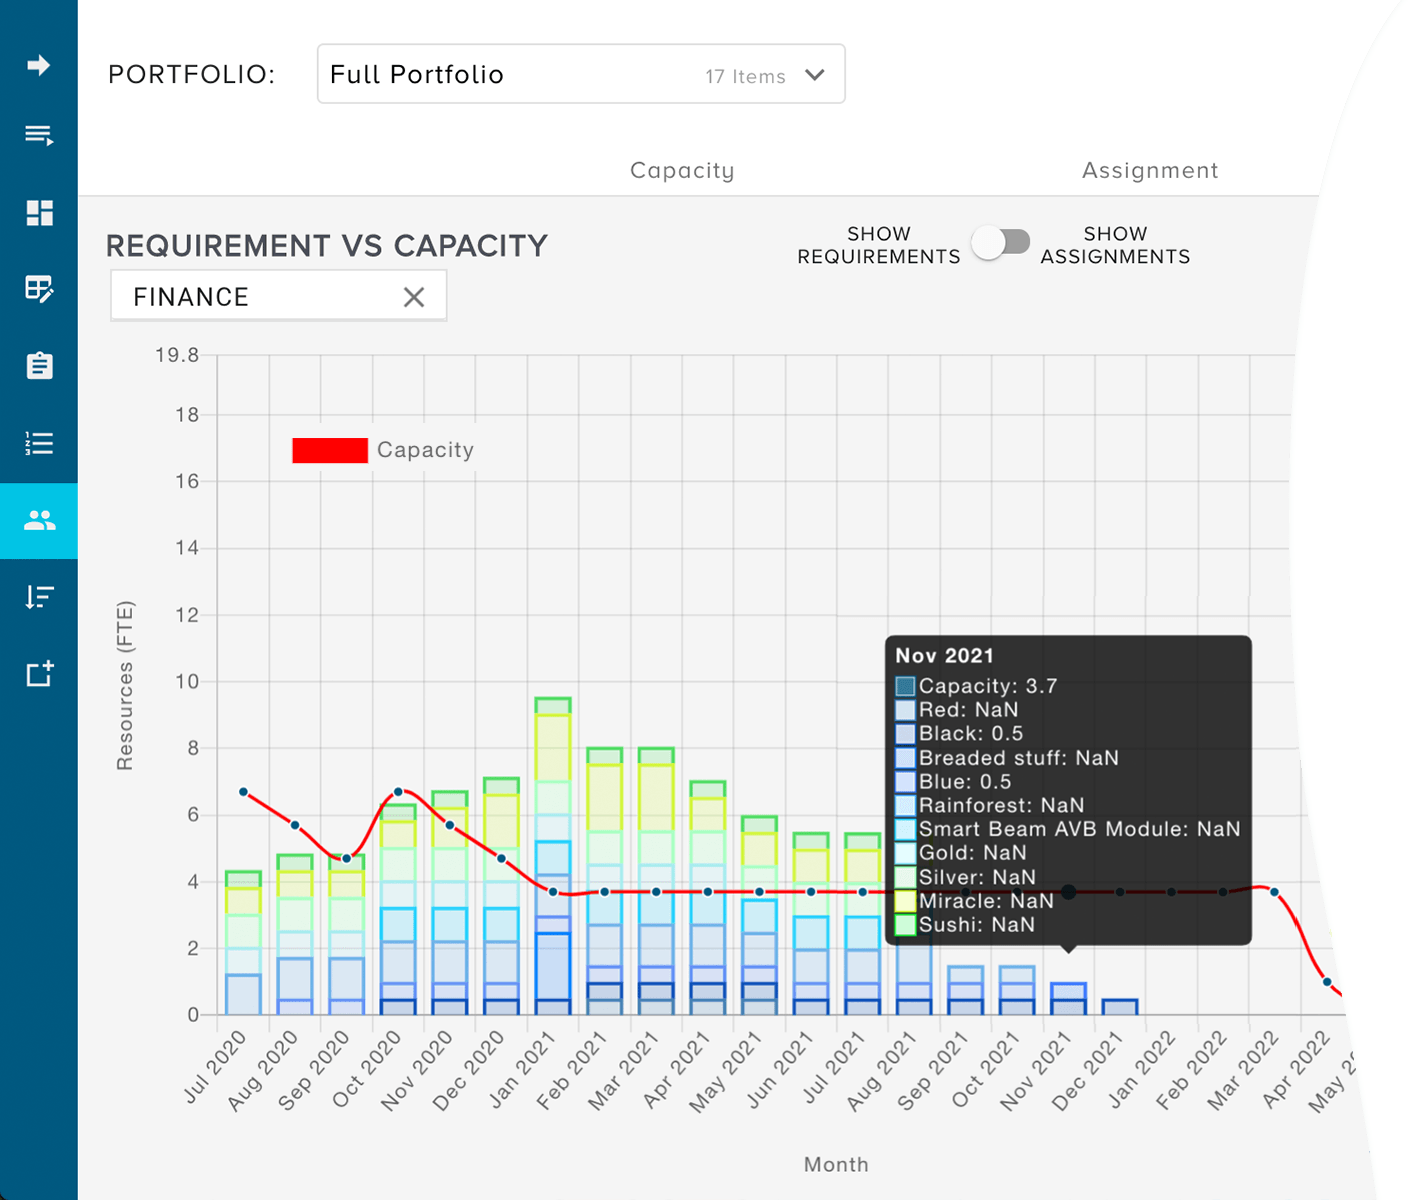
Task: Click the red Capacity color swatch
Action: pos(329,450)
